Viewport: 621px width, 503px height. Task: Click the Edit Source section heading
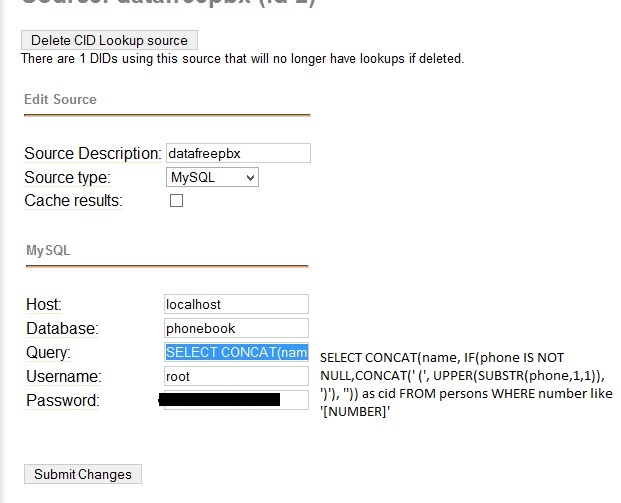(60, 100)
